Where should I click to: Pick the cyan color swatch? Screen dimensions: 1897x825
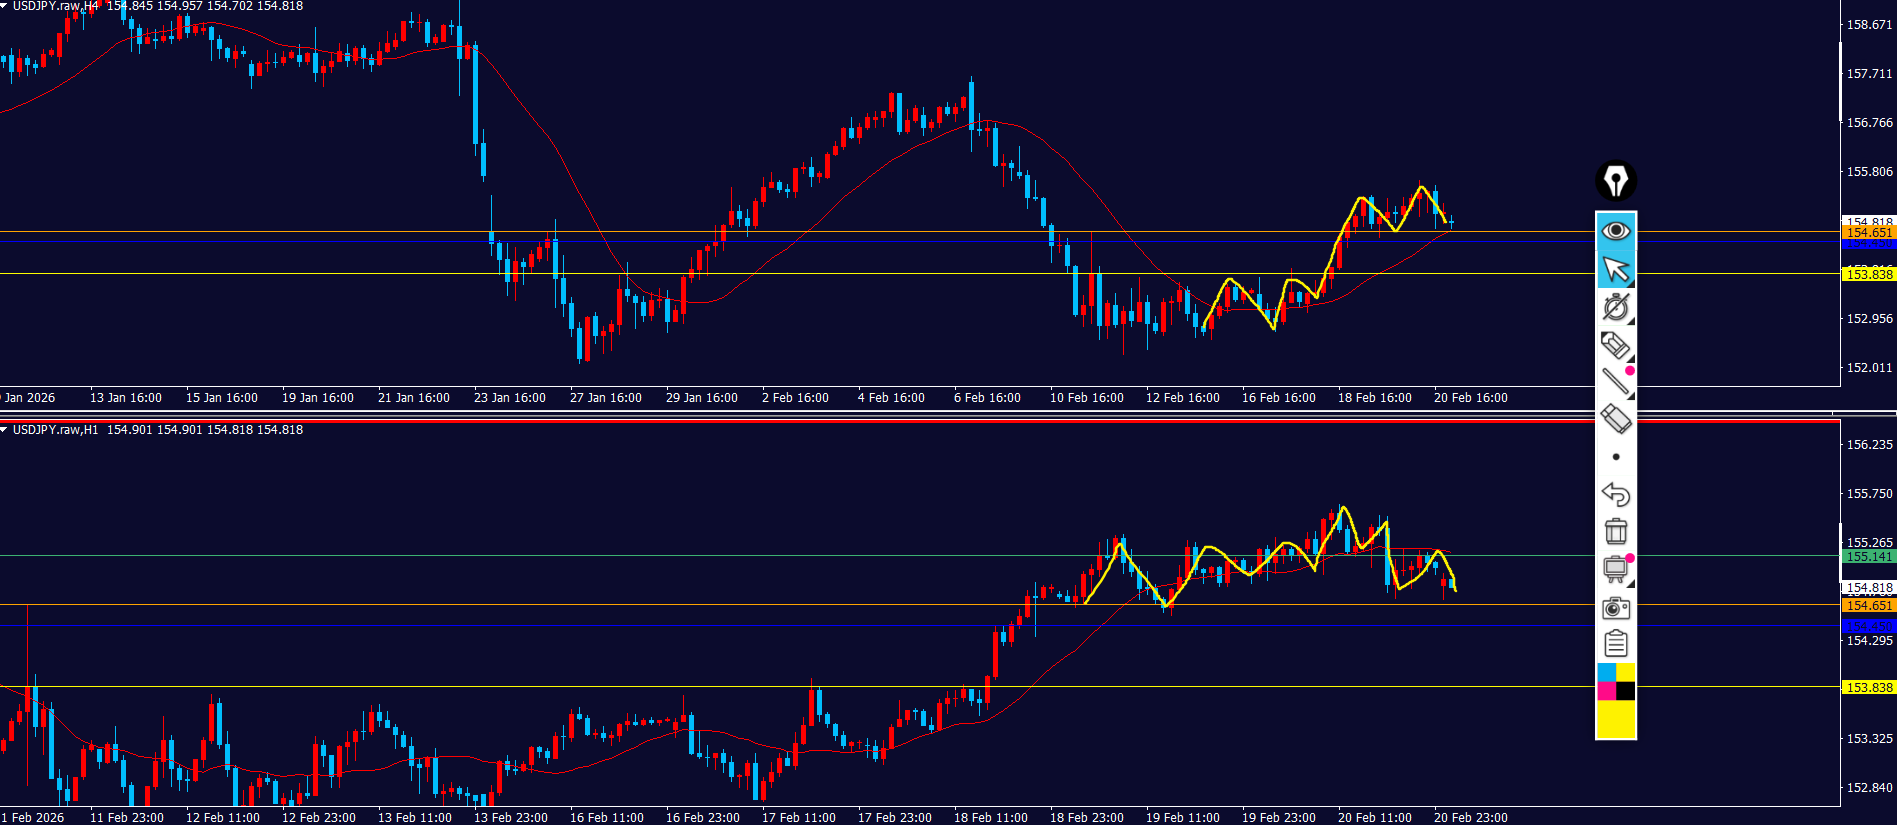[x=1606, y=672]
